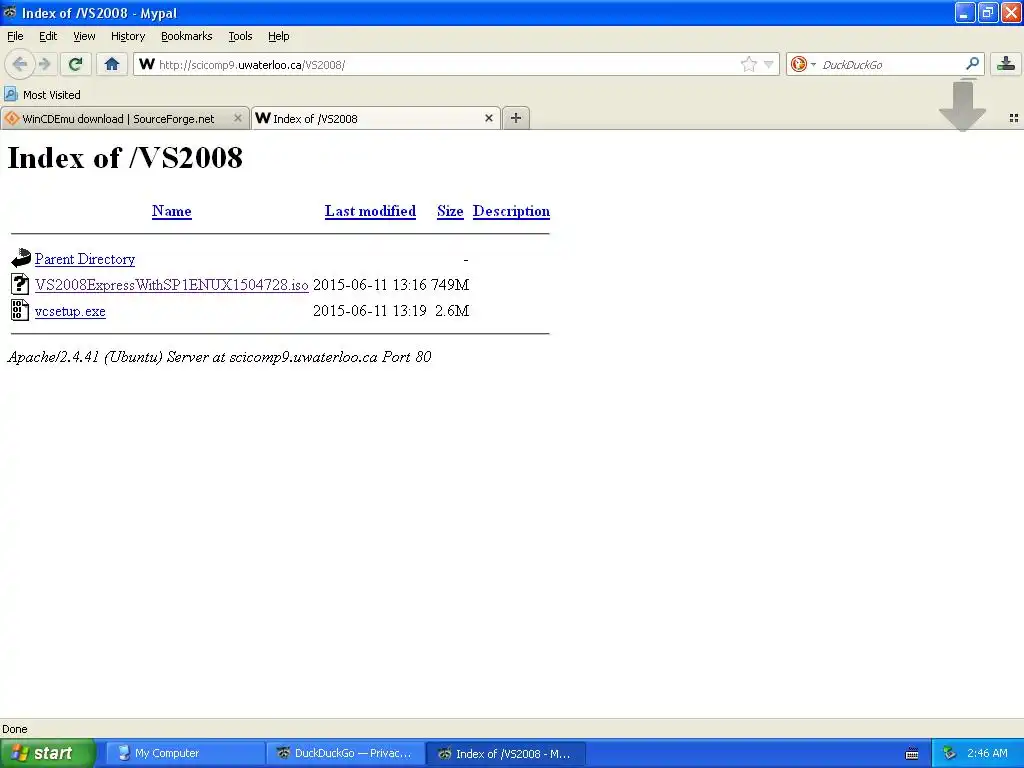This screenshot has width=1024, height=768.
Task: Click the iso date 2015-06-11 13:16
Action: (x=370, y=285)
